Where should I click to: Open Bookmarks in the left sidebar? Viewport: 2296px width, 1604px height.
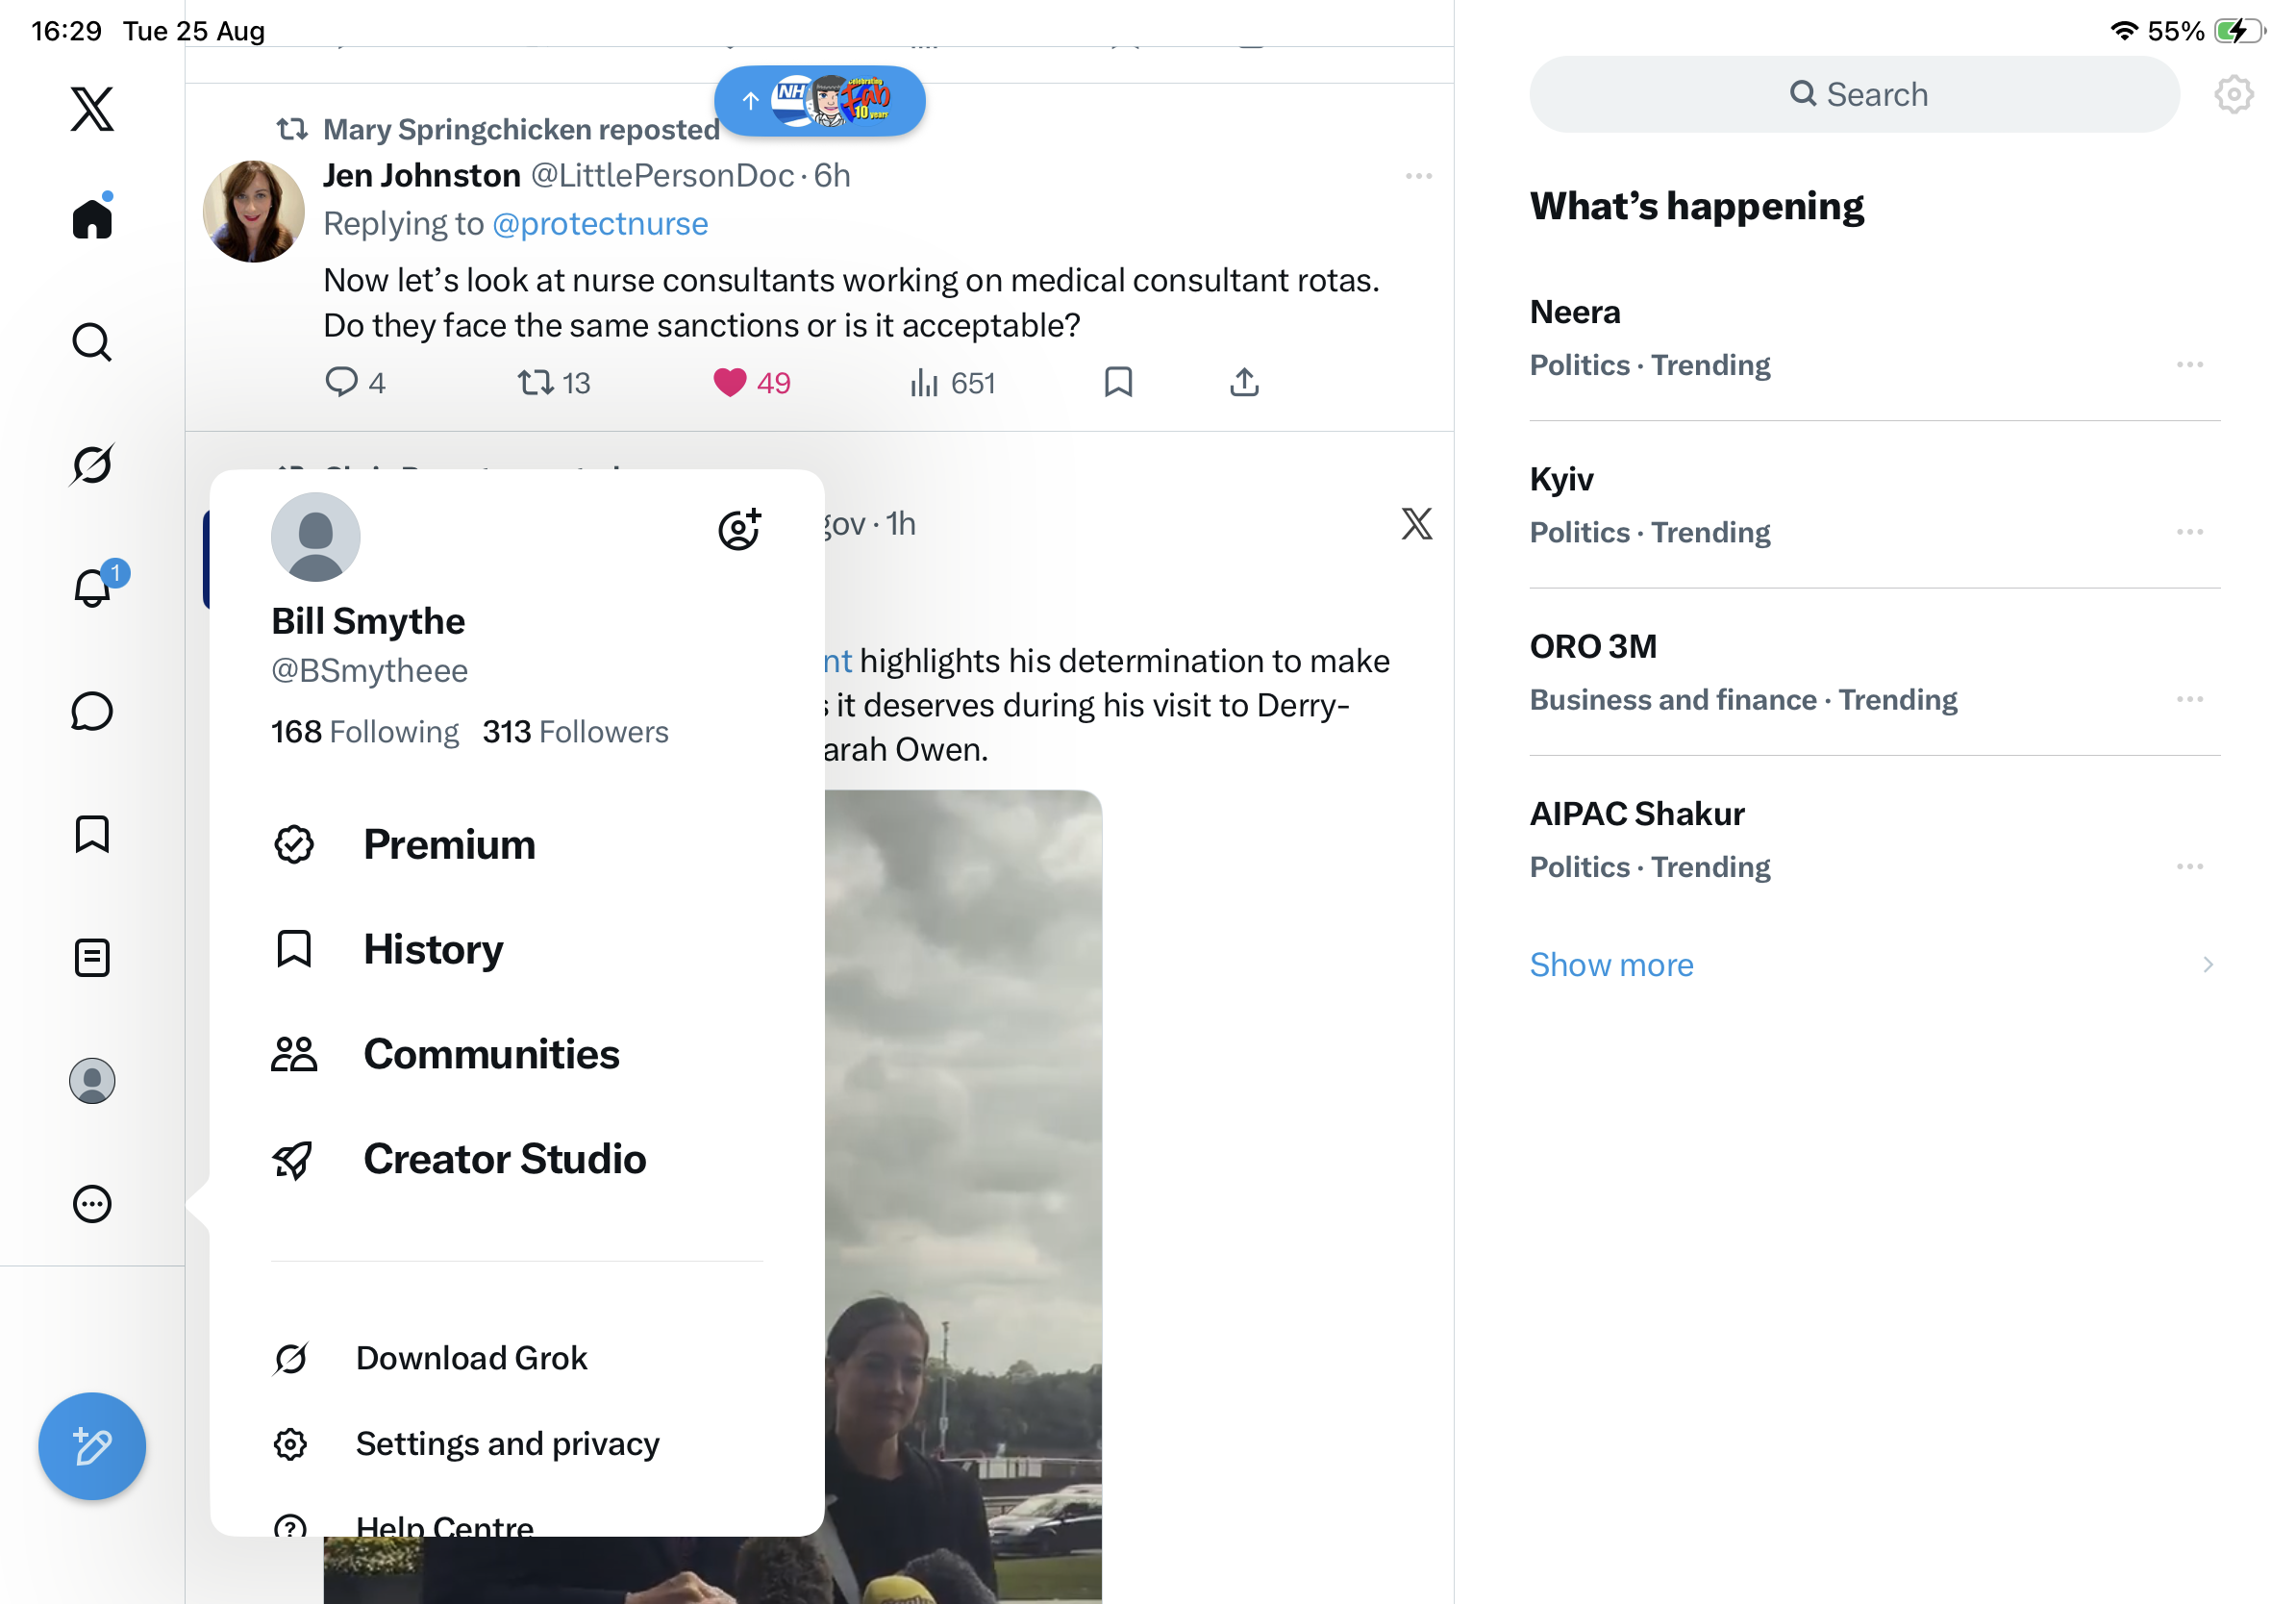pyautogui.click(x=92, y=834)
